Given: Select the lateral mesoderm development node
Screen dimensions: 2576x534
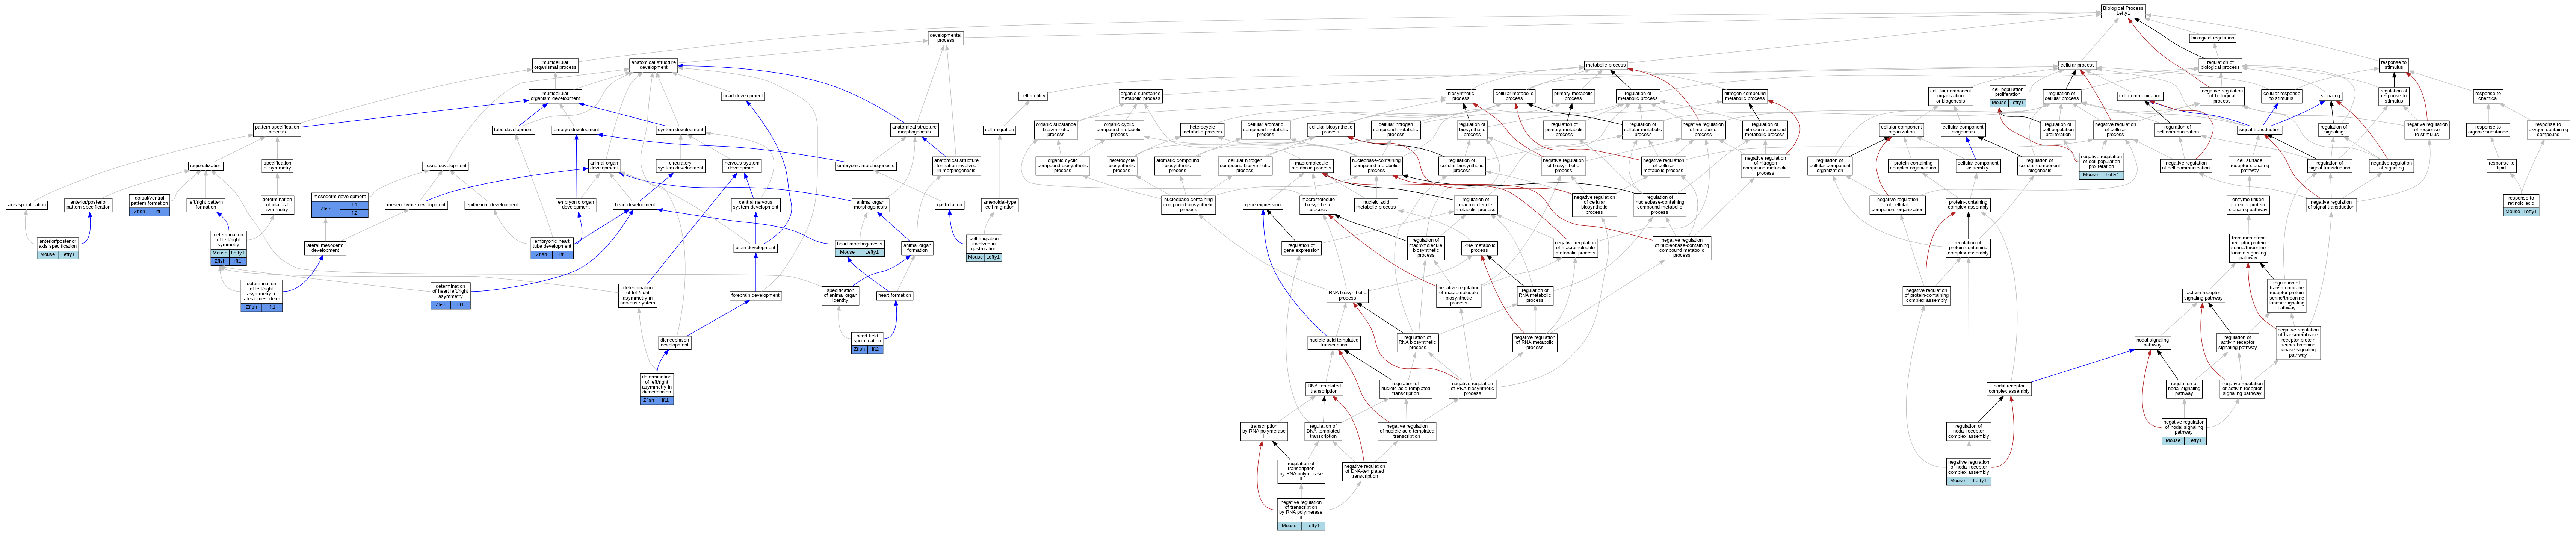Looking at the screenshot, I should coord(325,248).
